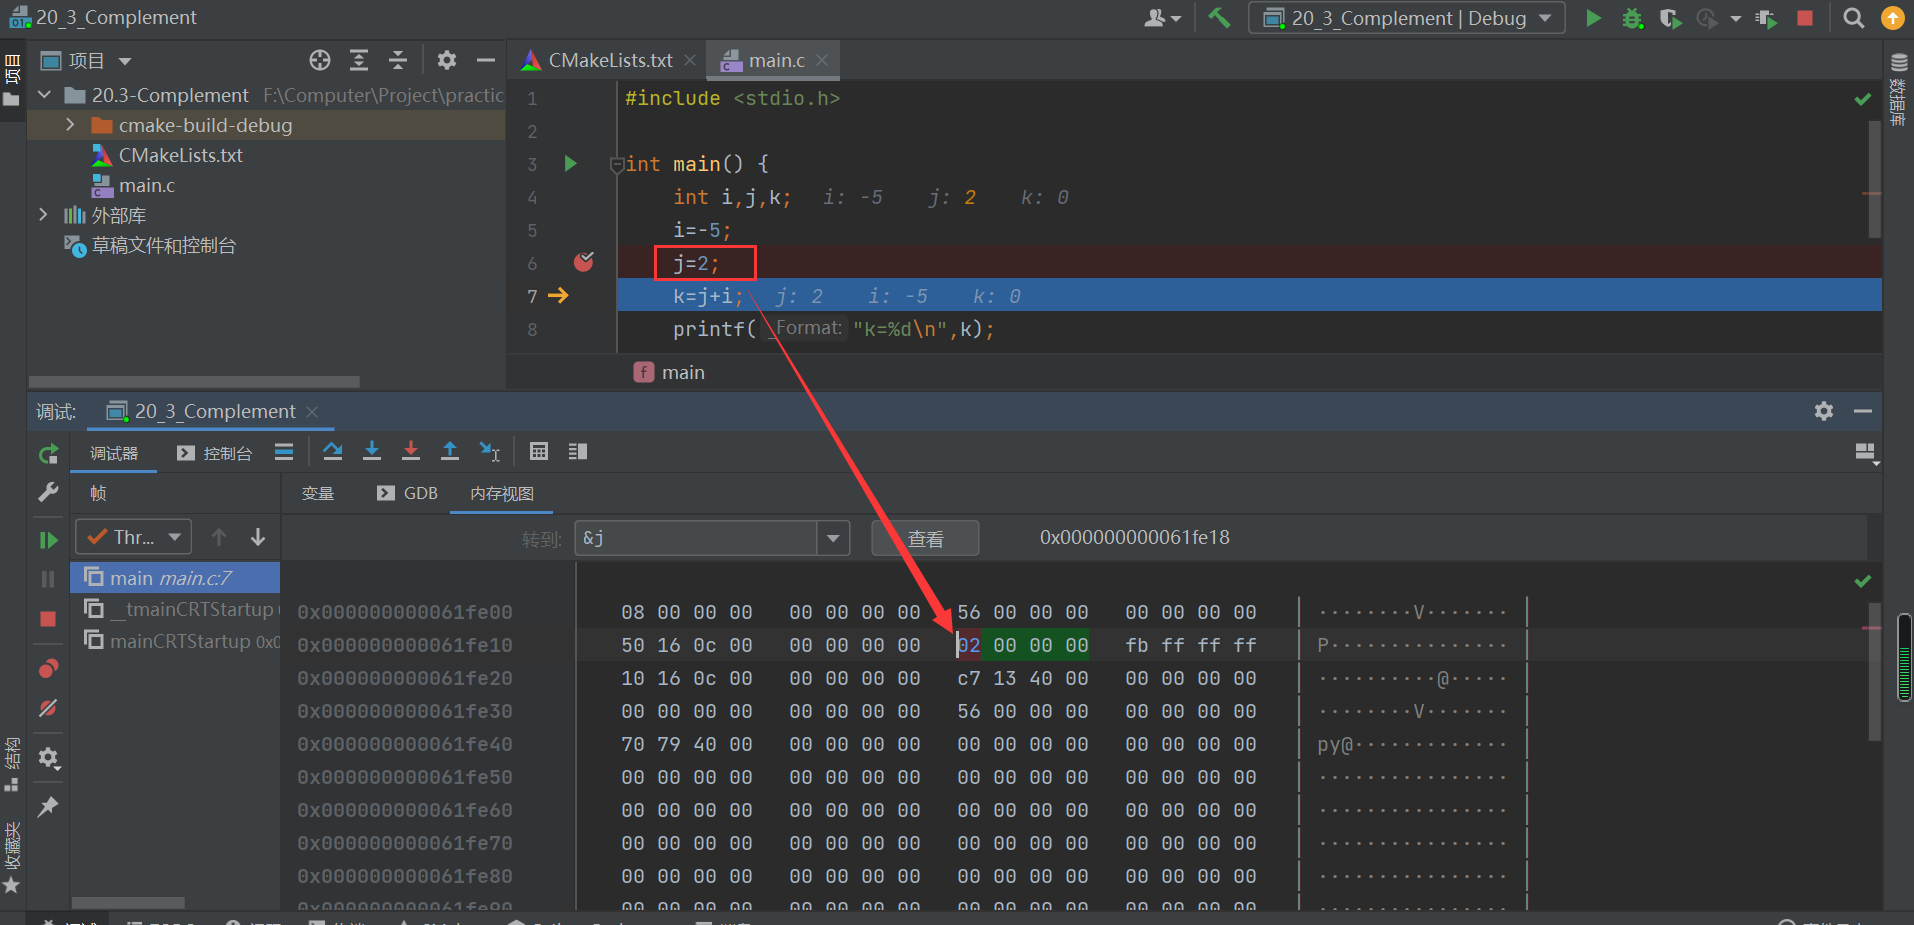Click the Profile run icon with the clock
Image resolution: width=1914 pixels, height=925 pixels.
[1708, 18]
